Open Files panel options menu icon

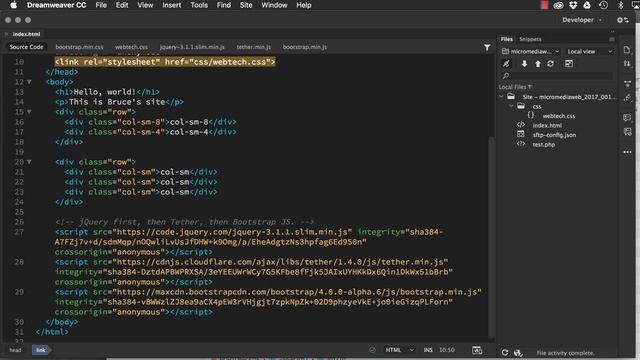tap(612, 39)
